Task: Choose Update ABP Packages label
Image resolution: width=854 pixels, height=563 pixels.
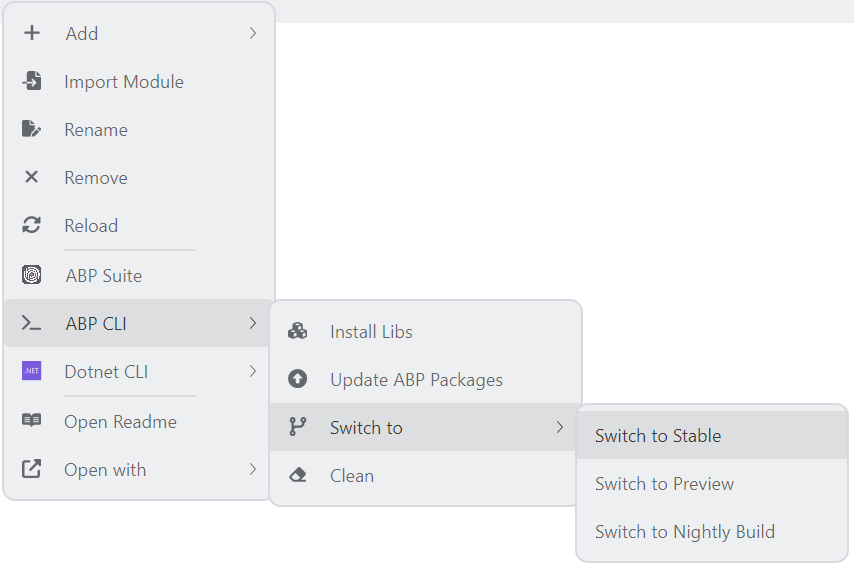Action: [416, 380]
